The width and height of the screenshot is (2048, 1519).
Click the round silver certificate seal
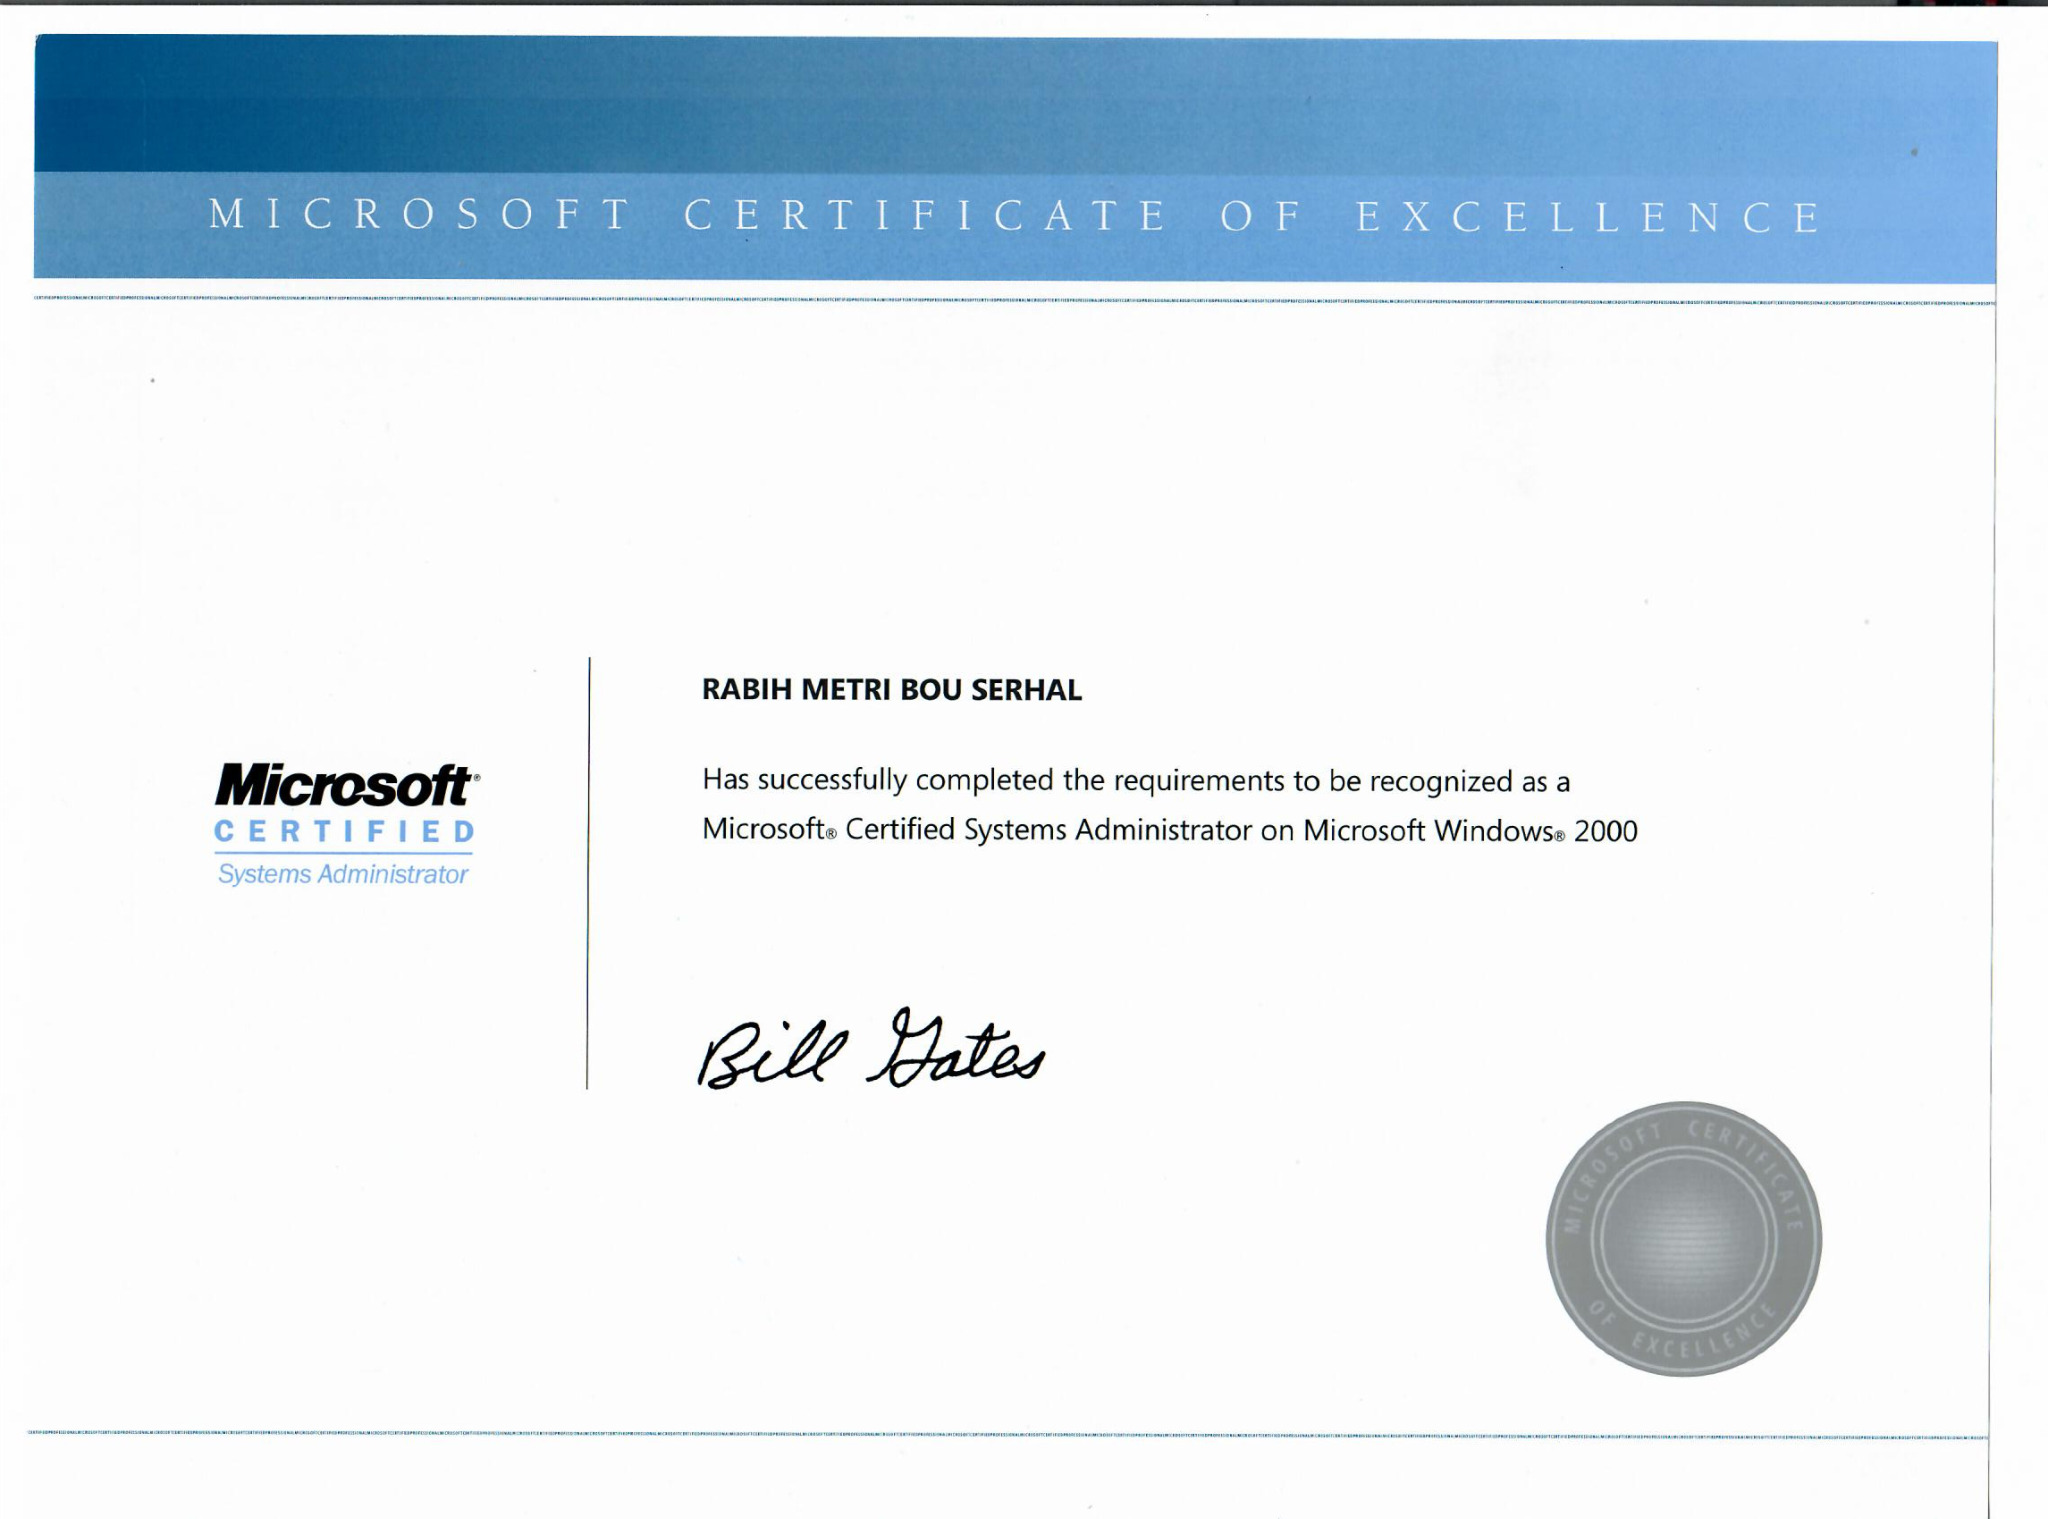coord(1684,1239)
